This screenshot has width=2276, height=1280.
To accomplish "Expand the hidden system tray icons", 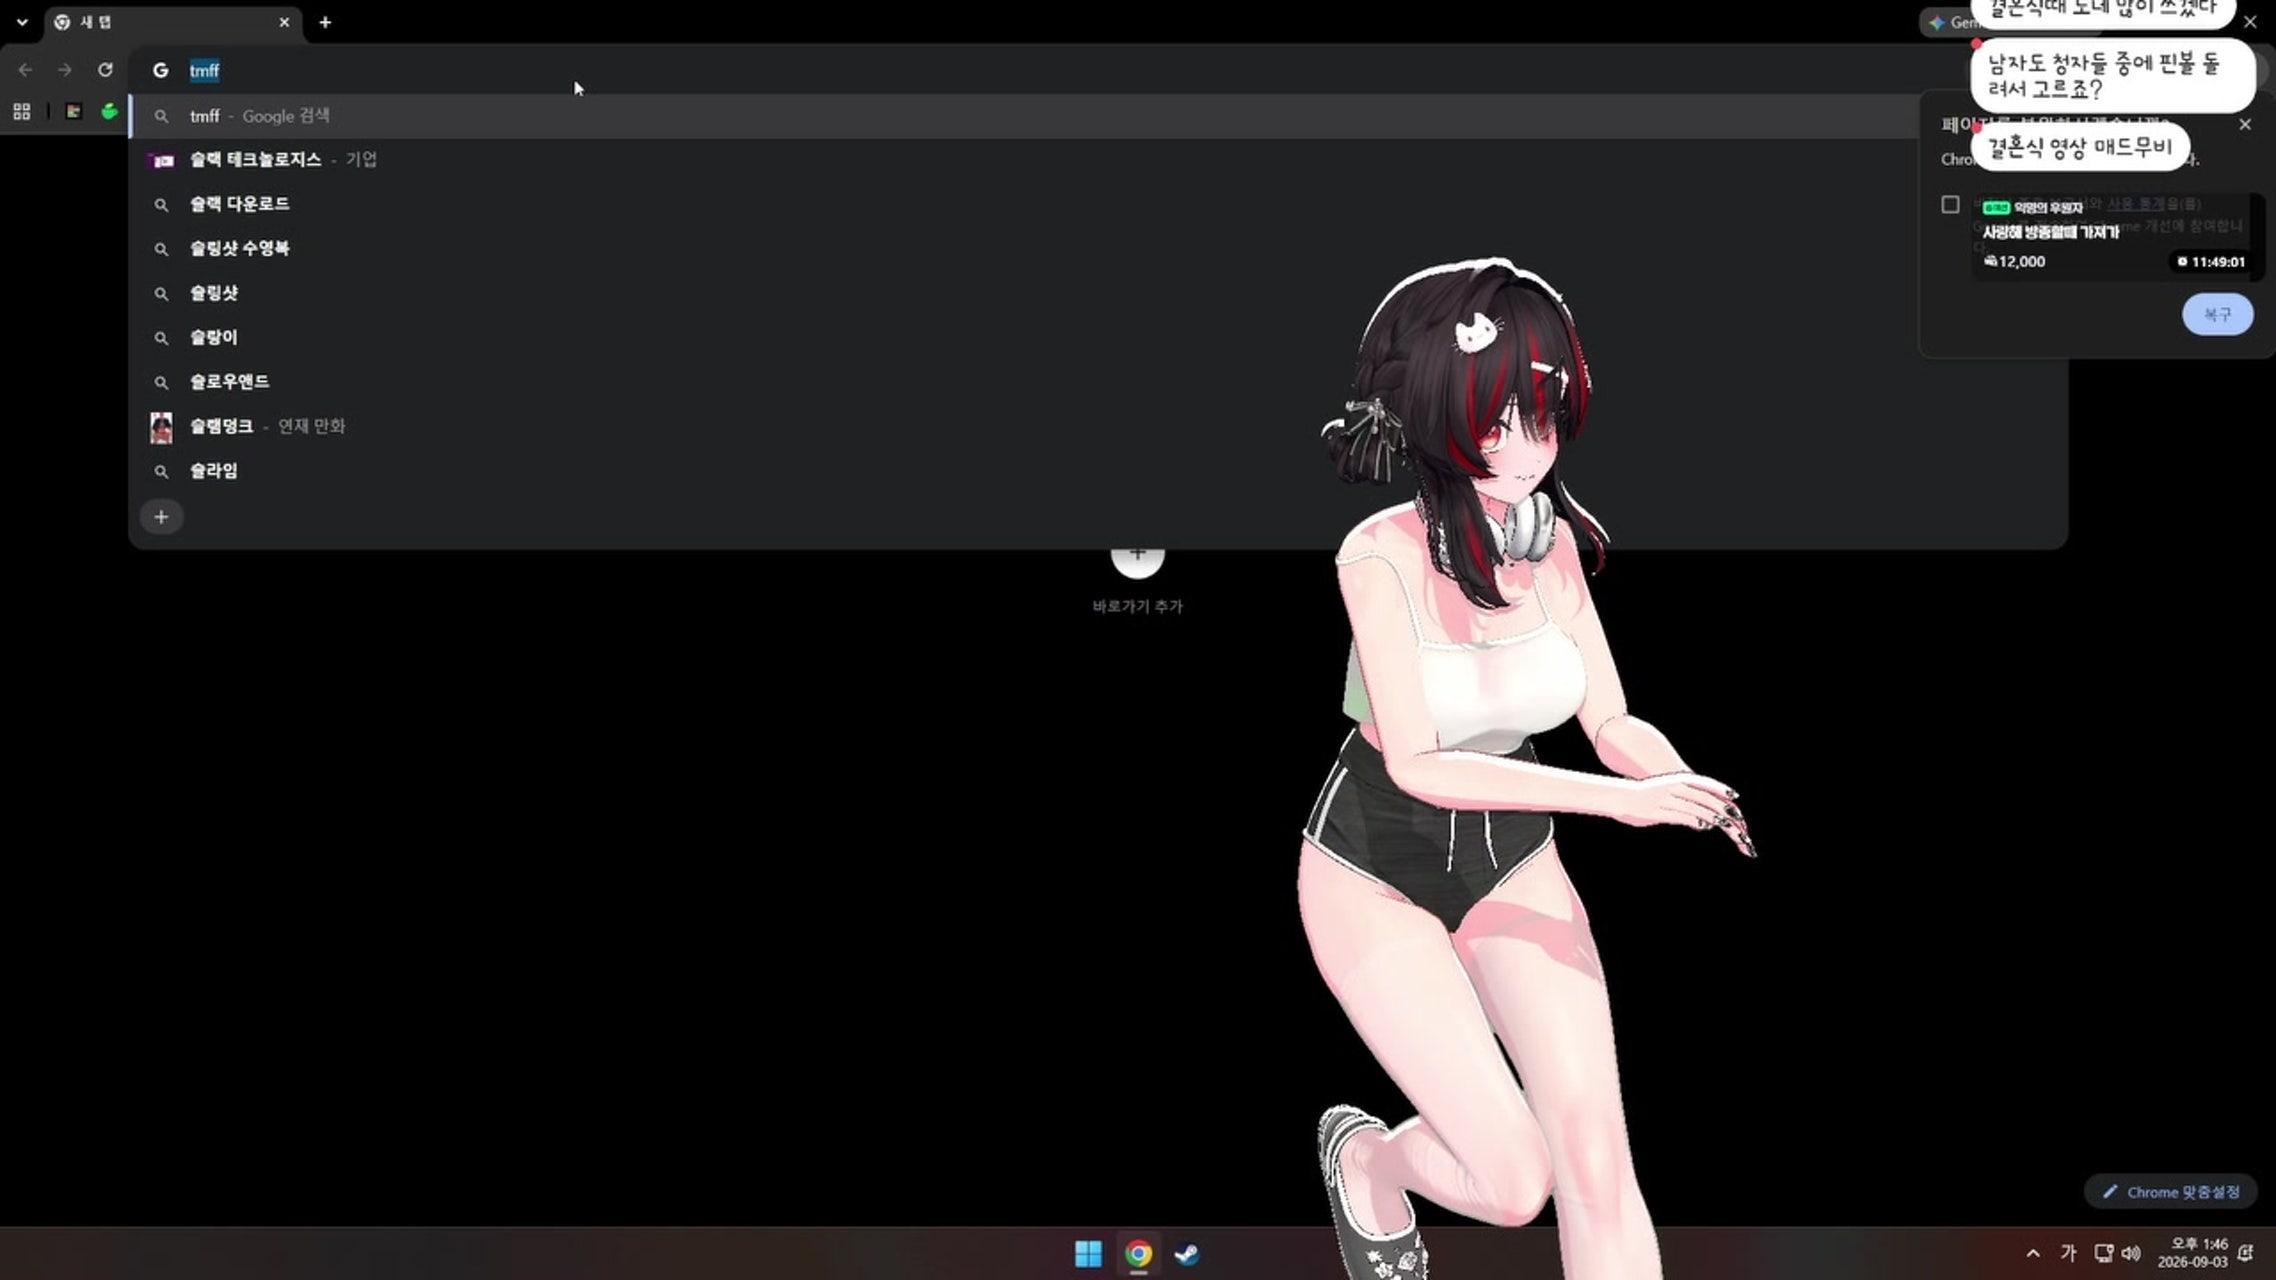I will [2033, 1253].
